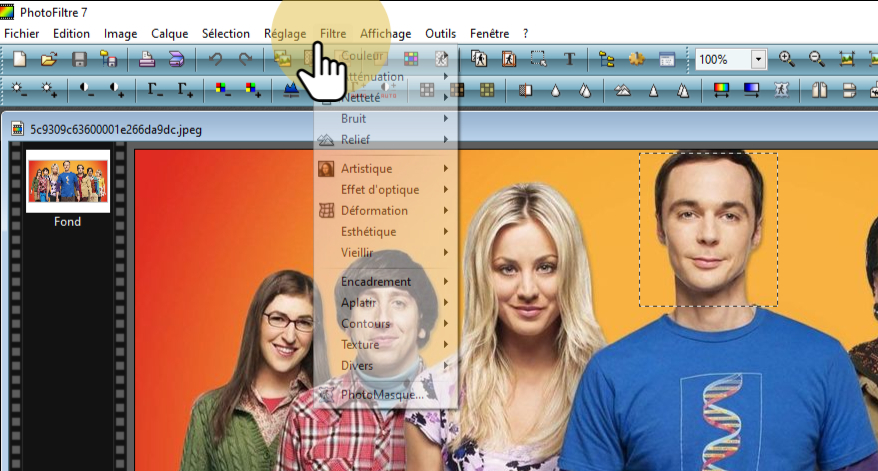Decrease brightness with the sun minus icon
Image resolution: width=878 pixels, height=471 pixels.
pos(20,90)
